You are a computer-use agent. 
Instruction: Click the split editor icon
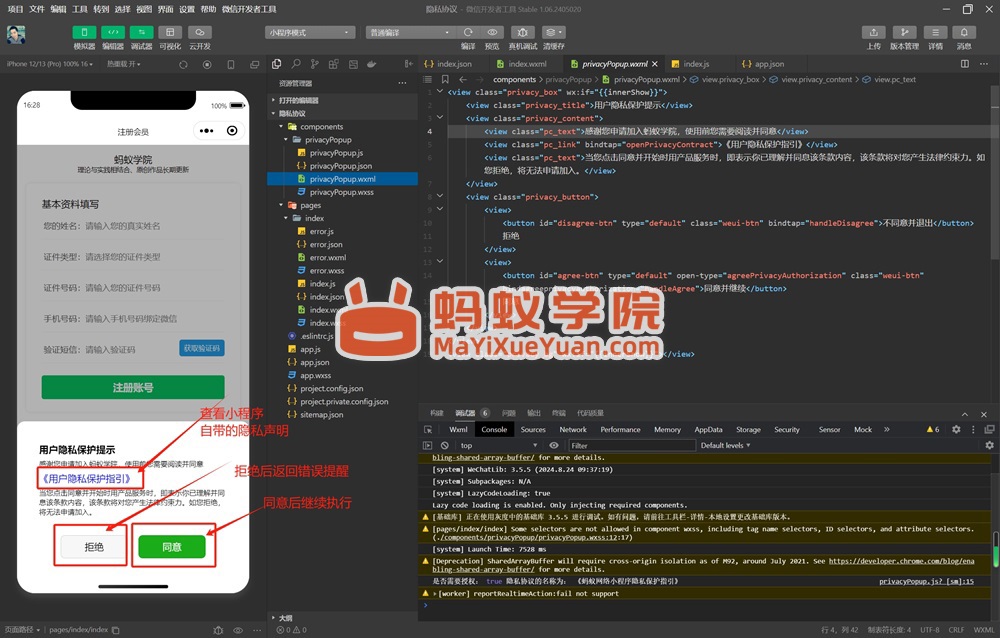point(965,64)
